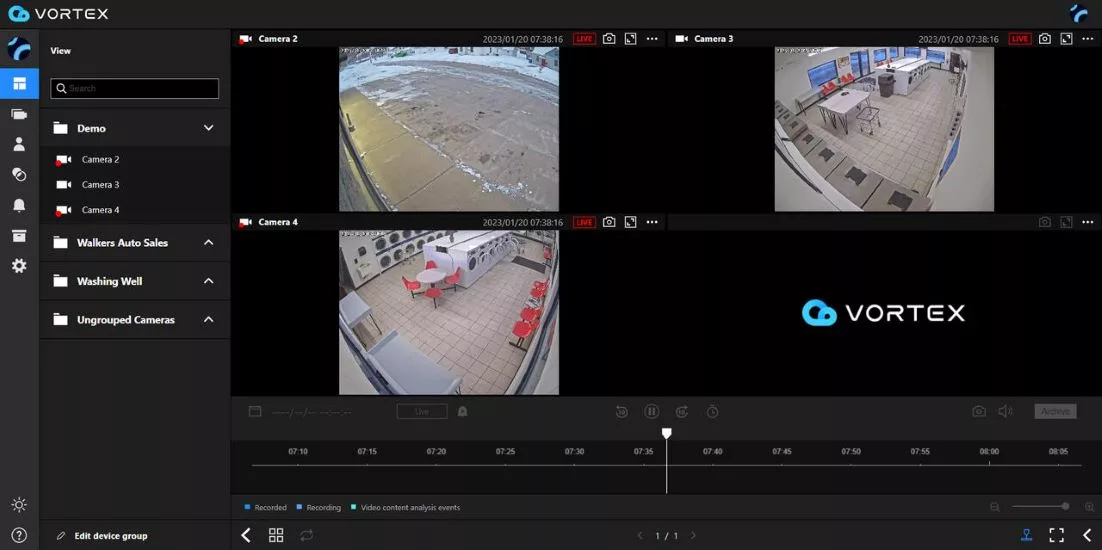This screenshot has width=1102, height=550.
Task: Expand Walkers Auto Sales group
Action: pos(208,242)
